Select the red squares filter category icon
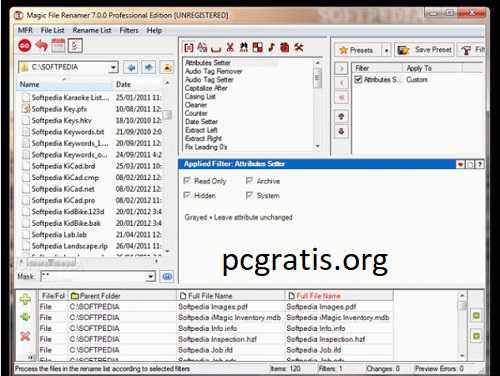Viewport: 500px width, 376px height. 257,47
